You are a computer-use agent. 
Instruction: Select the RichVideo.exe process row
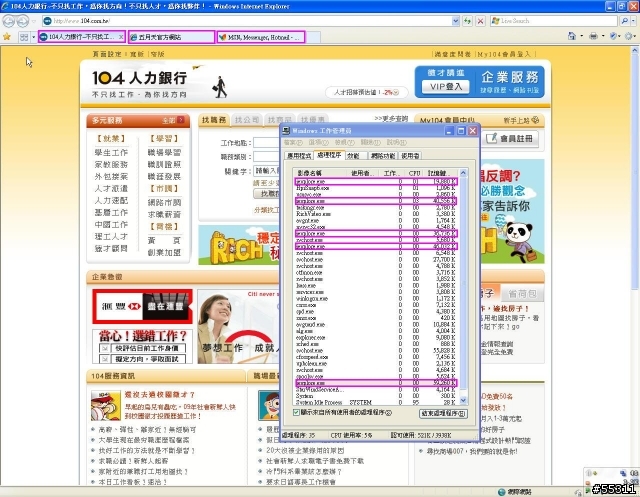tap(376, 214)
